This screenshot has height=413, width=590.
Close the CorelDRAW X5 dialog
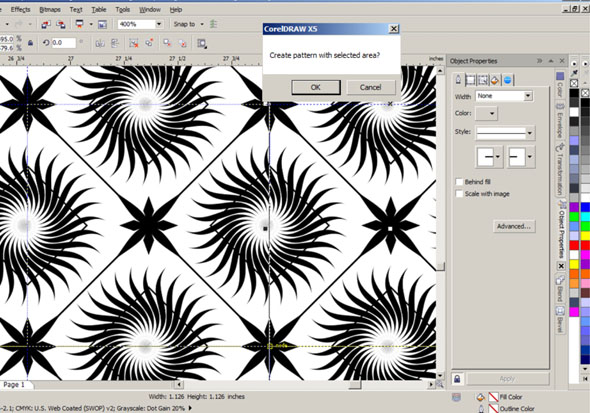393,29
